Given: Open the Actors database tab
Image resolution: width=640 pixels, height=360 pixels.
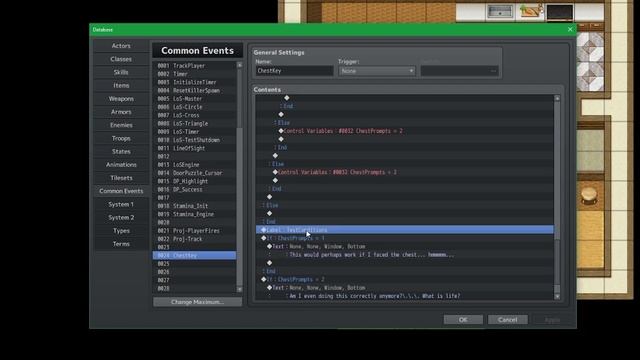Looking at the screenshot, I should [121, 46].
